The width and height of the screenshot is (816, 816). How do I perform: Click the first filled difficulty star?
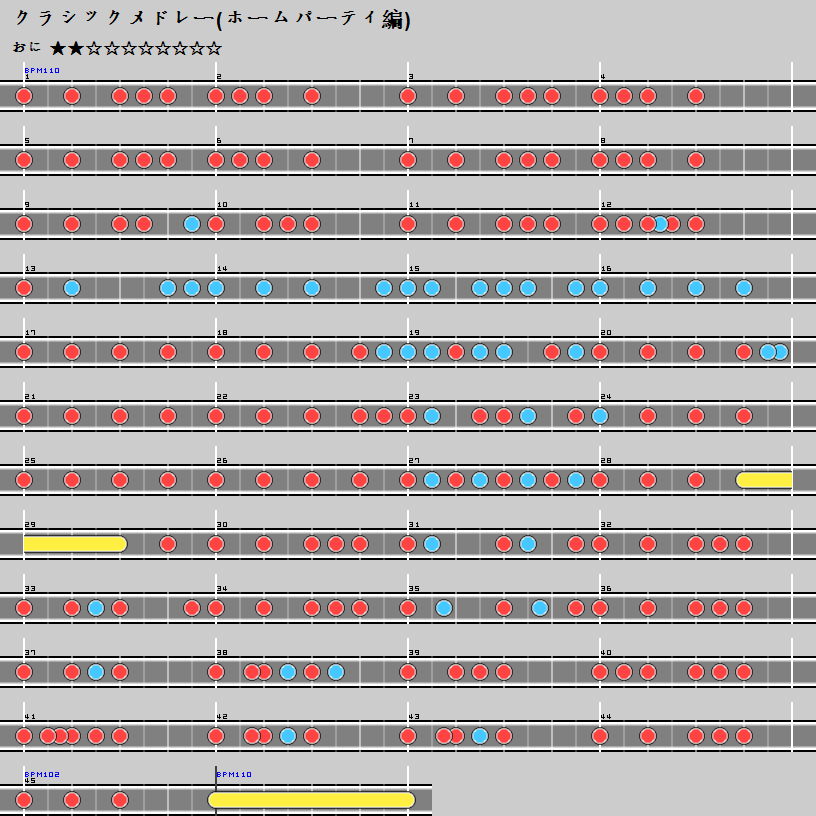58,48
